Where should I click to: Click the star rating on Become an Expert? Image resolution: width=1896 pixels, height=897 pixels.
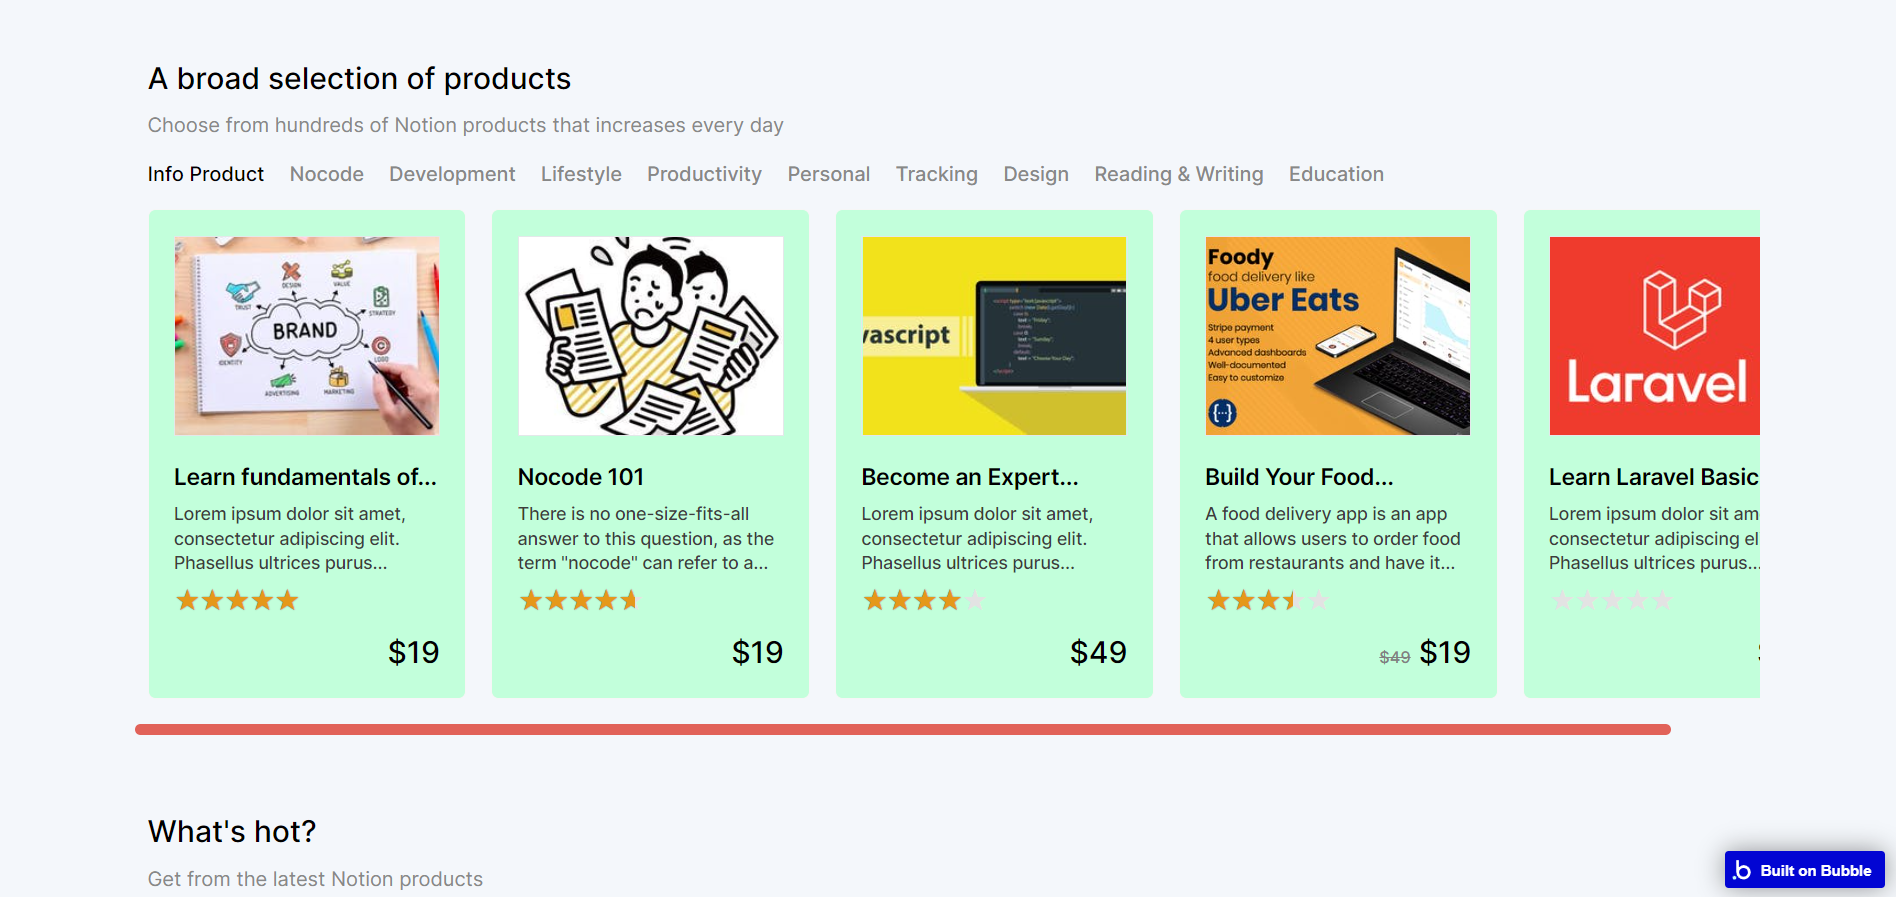923,600
